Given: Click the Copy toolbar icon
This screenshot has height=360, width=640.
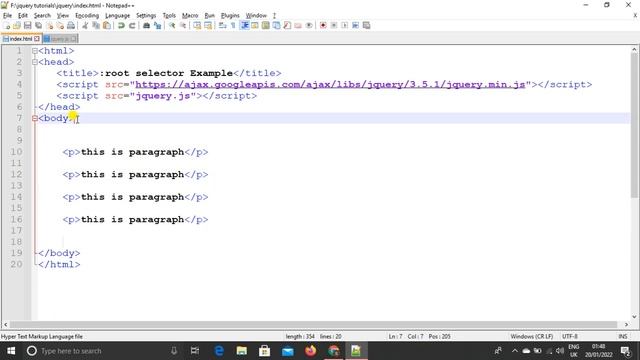Looking at the screenshot, I should [x=96, y=25].
